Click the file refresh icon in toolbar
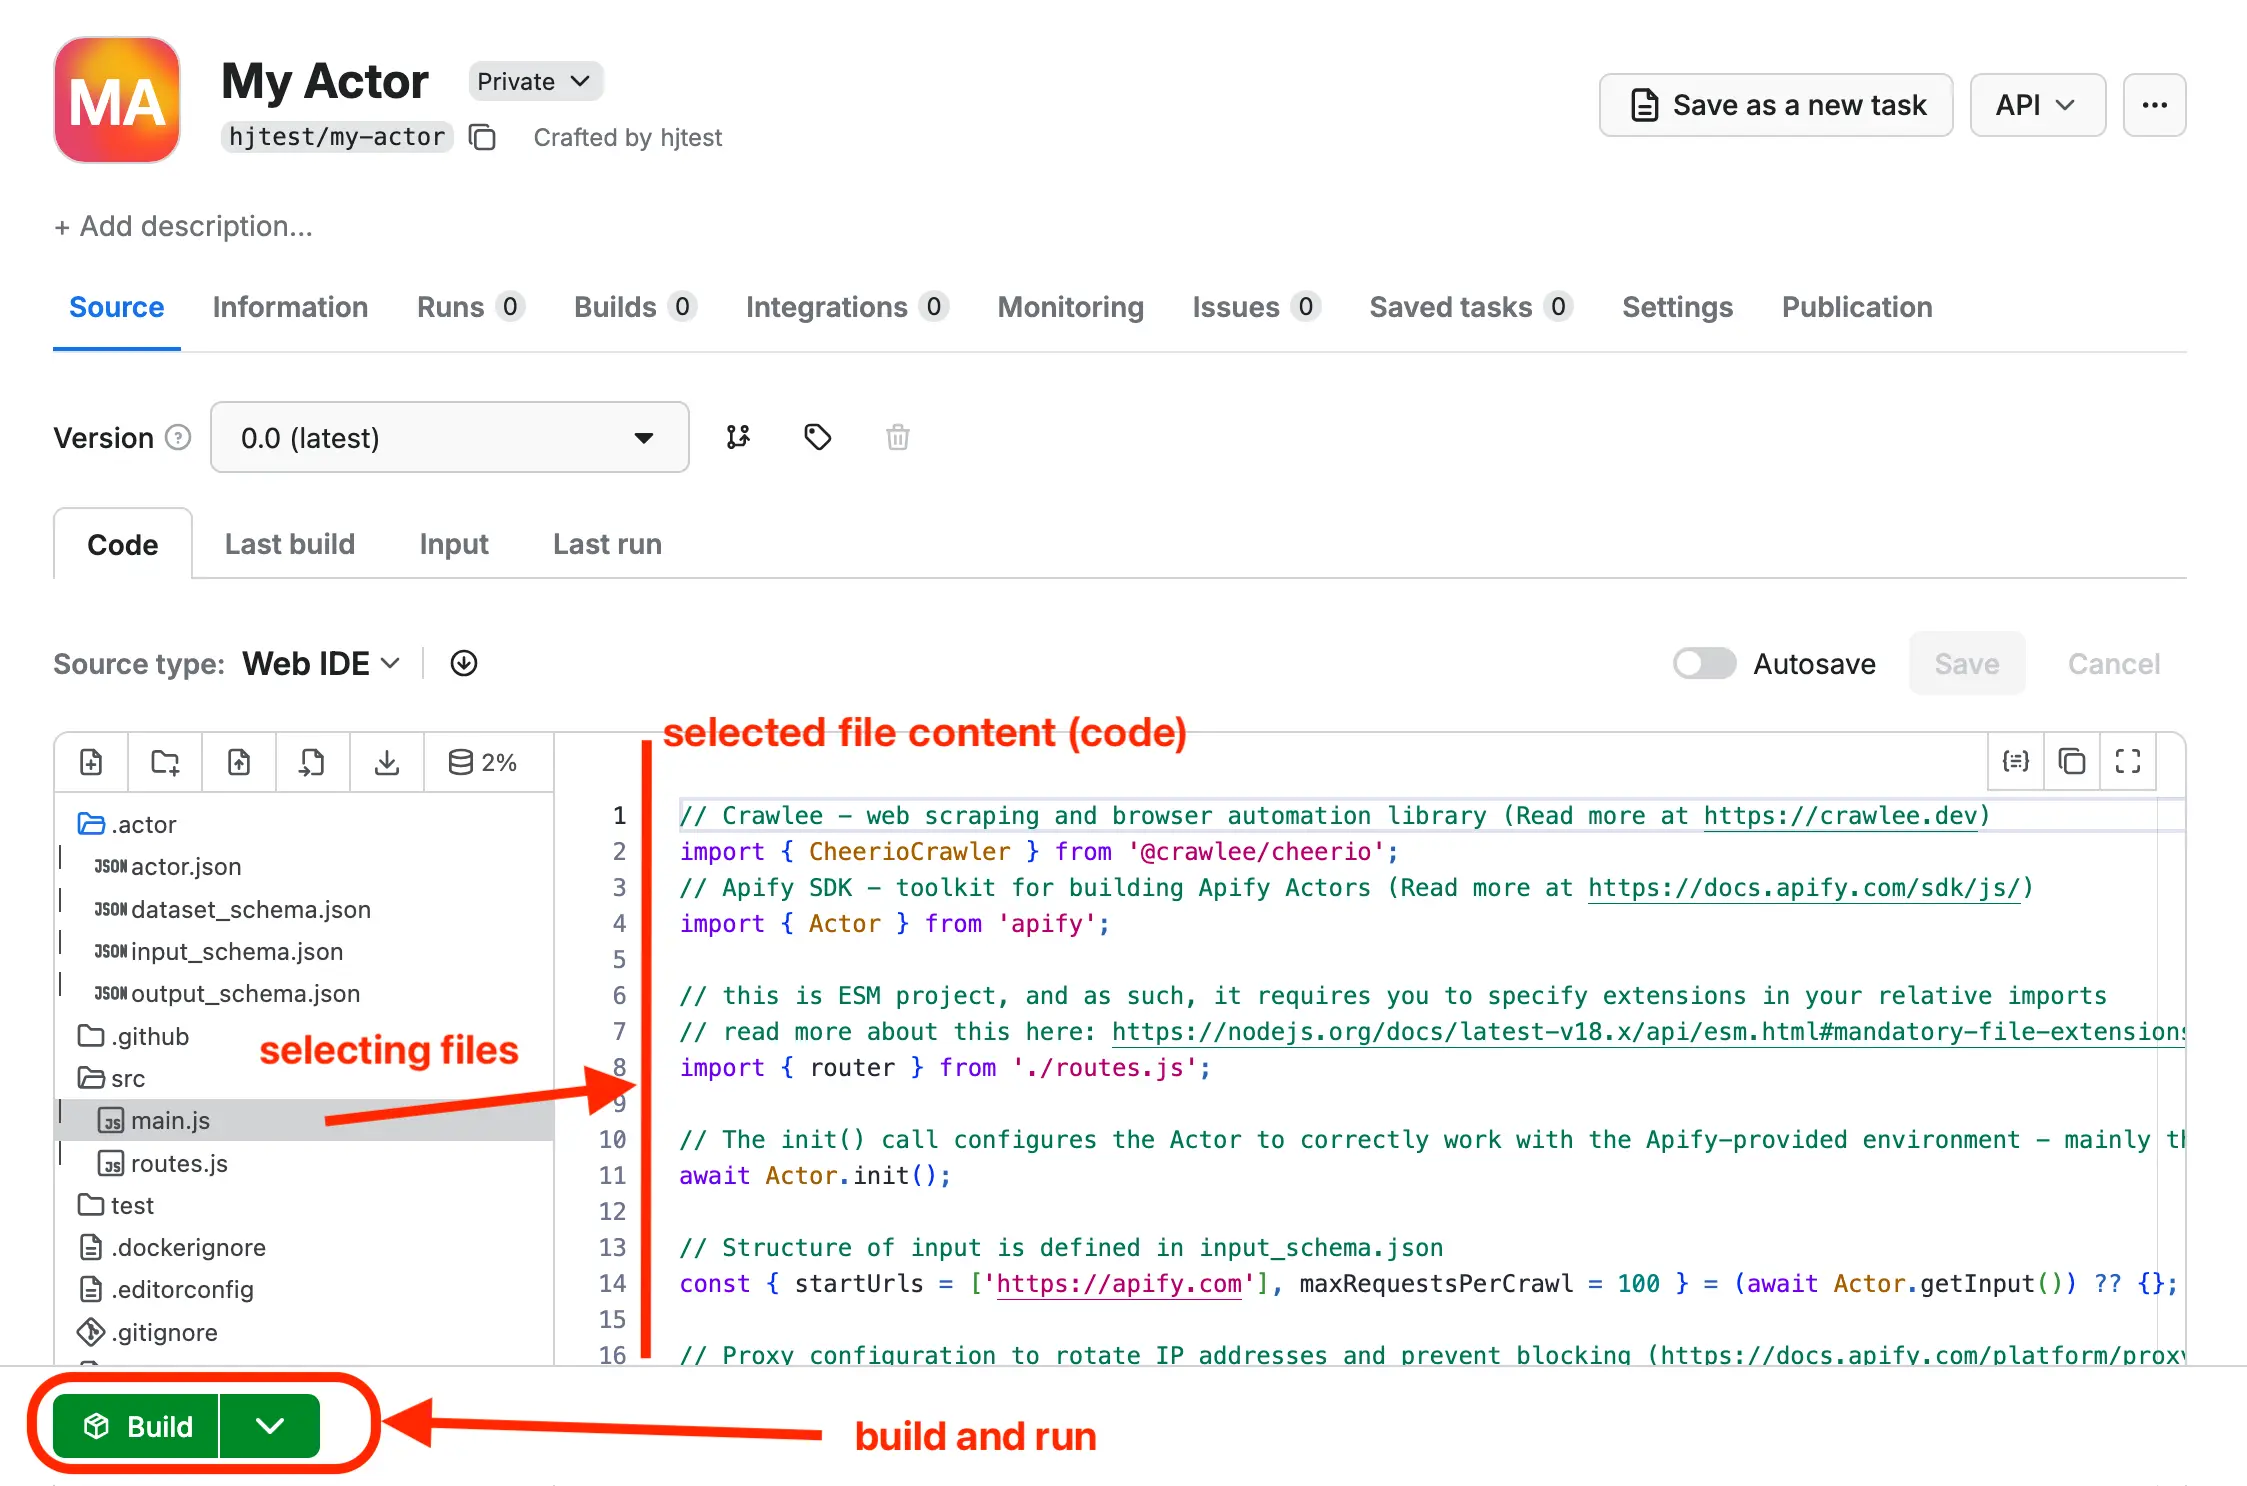 point(313,763)
